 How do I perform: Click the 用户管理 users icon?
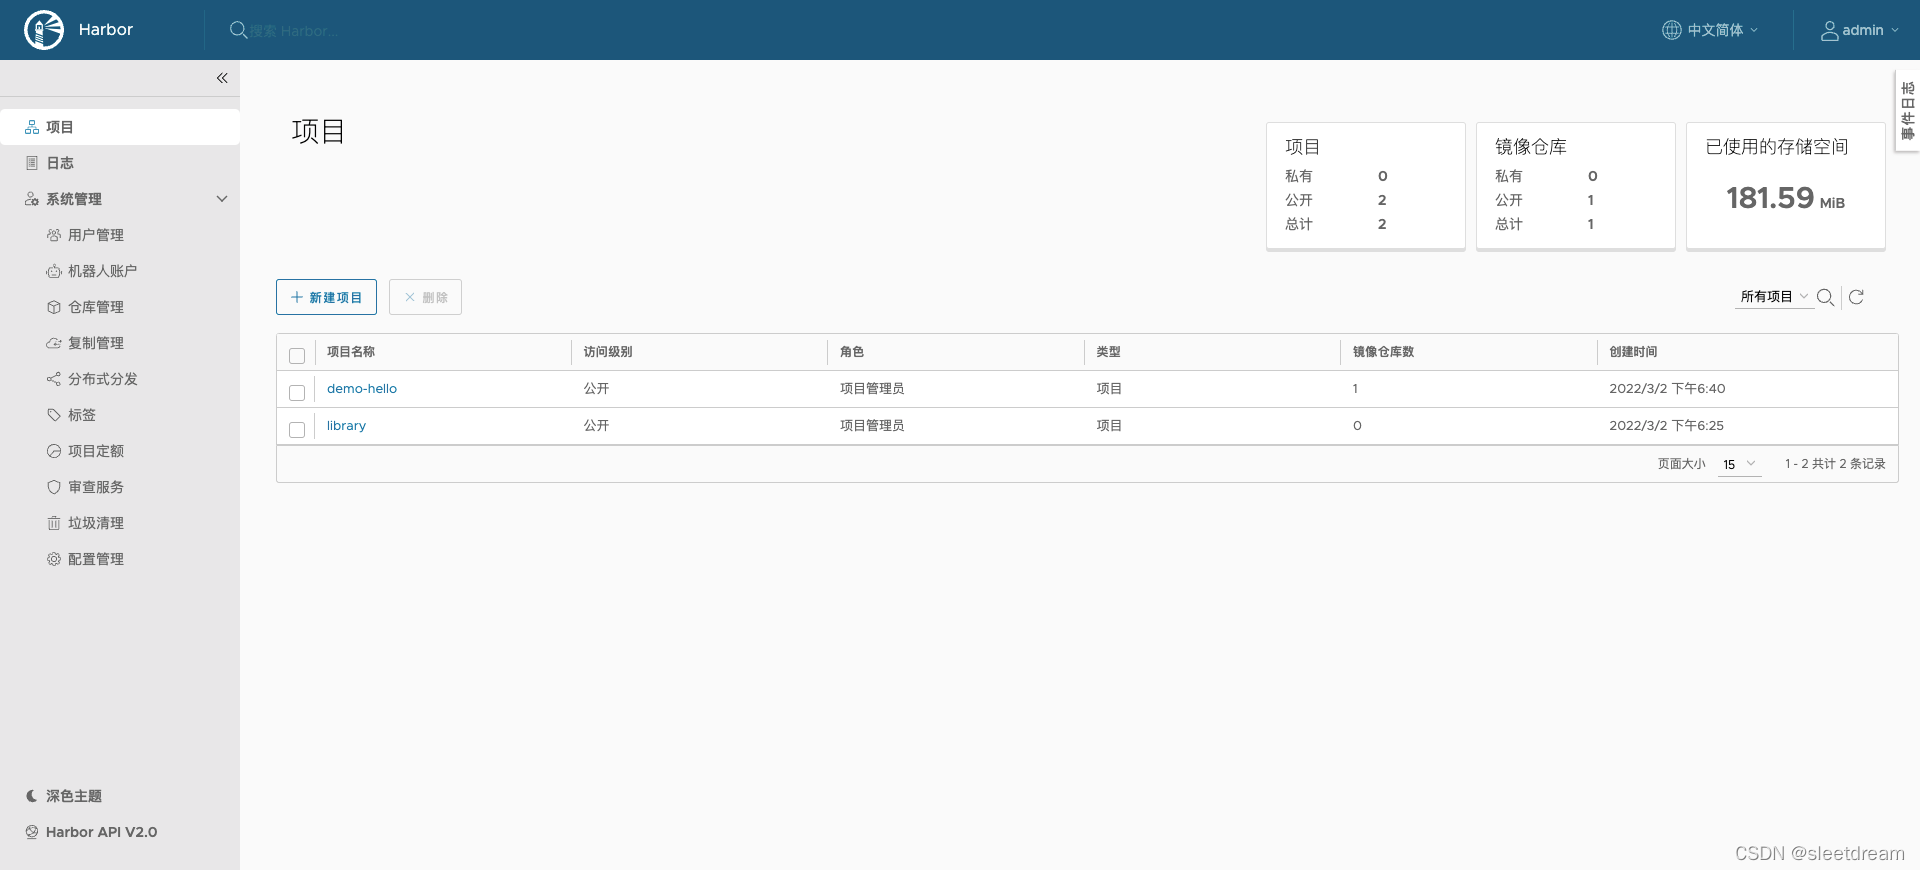pos(54,235)
